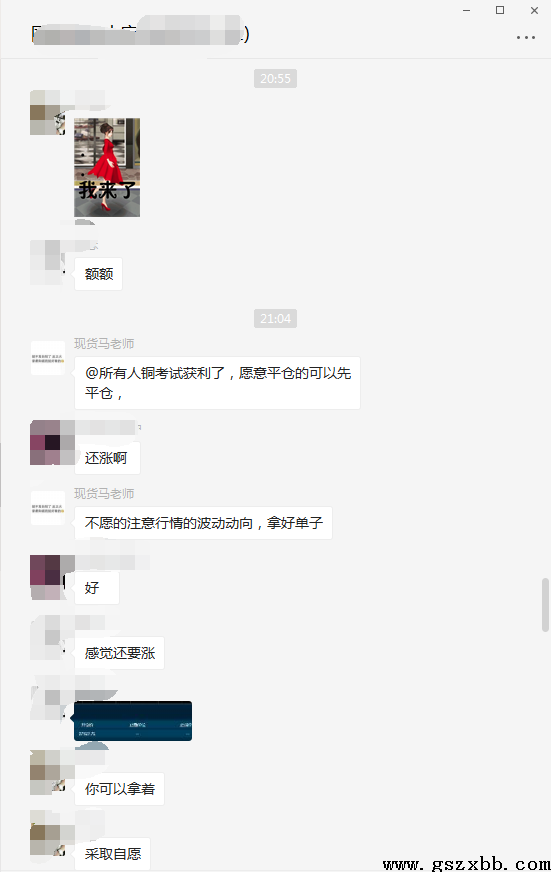Click the 感觉还要涨 message bubble
551x872 pixels.
coord(120,653)
